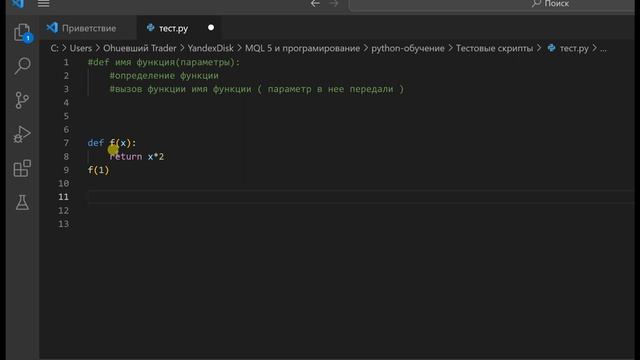640x360 pixels.
Task: Open the python-обучение breadcrumb segment
Action: coord(408,48)
